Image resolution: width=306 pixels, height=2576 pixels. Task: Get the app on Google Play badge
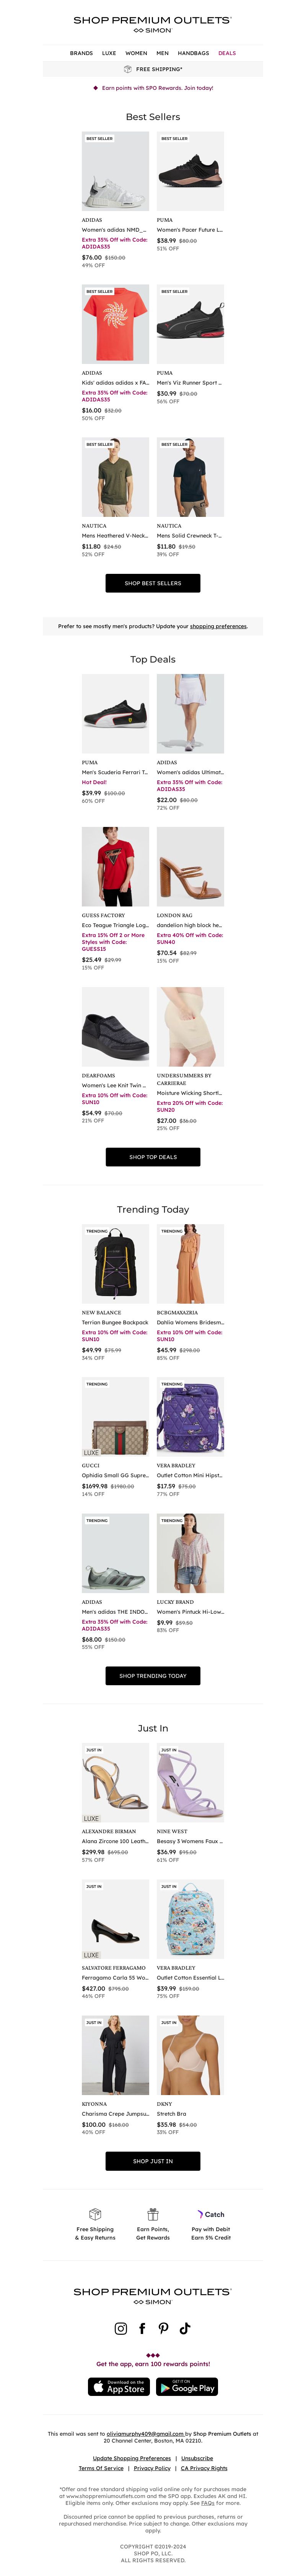point(187,2387)
